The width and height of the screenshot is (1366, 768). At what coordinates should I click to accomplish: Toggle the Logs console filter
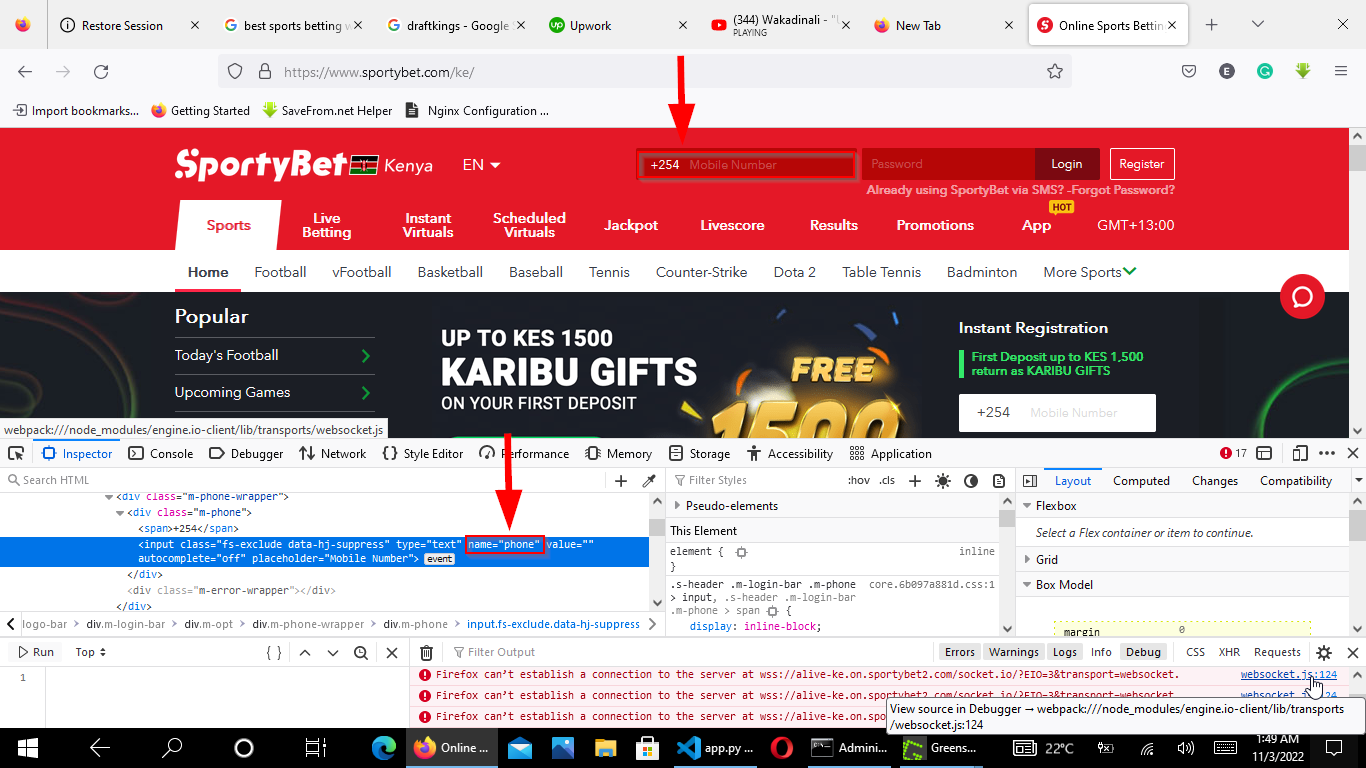pyautogui.click(x=1065, y=652)
